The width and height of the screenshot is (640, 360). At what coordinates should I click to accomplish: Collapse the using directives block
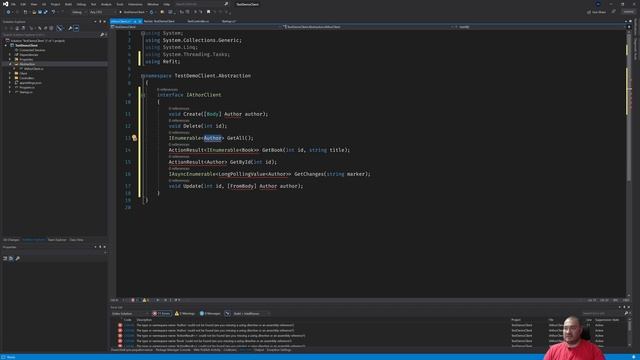coord(142,33)
